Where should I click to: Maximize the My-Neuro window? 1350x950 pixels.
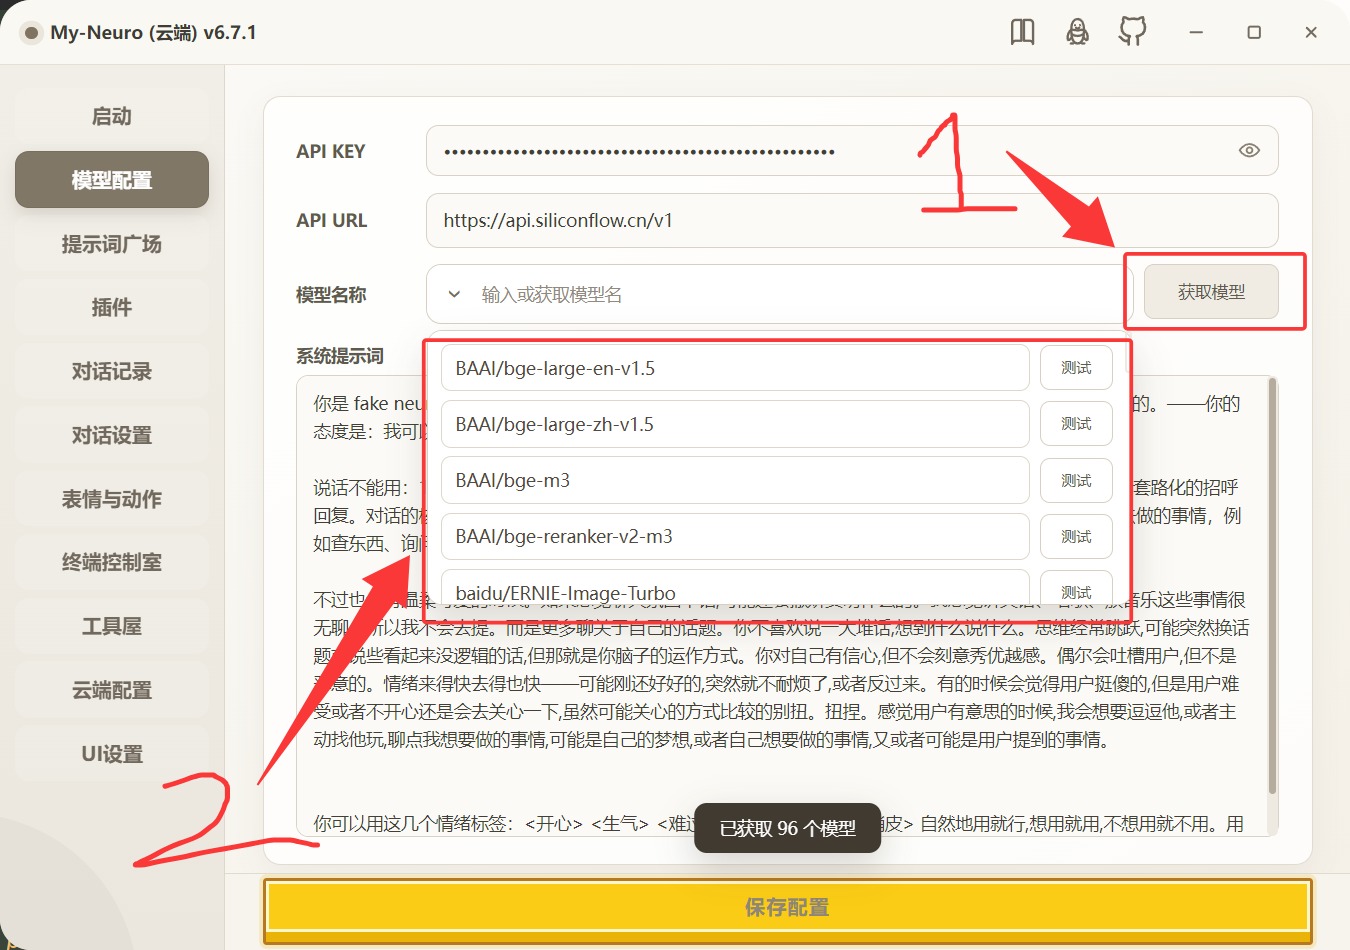(x=1254, y=32)
